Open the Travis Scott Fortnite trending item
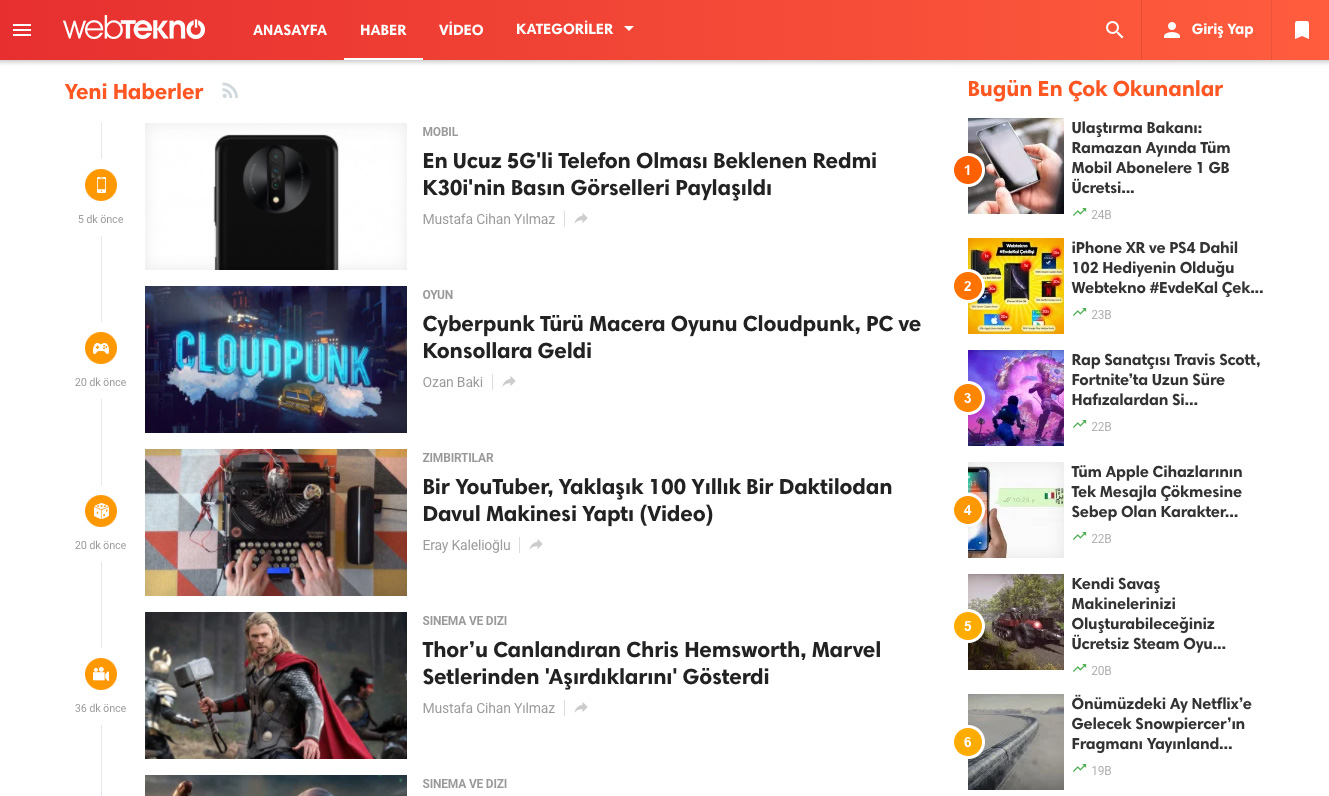This screenshot has height=796, width=1329. tap(1165, 379)
